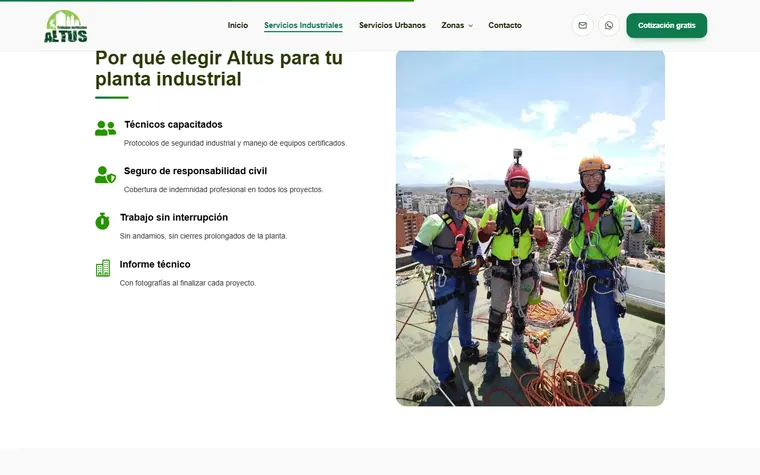Click the Técnicos capacitados title
This screenshot has height=475, width=760.
[173, 125]
